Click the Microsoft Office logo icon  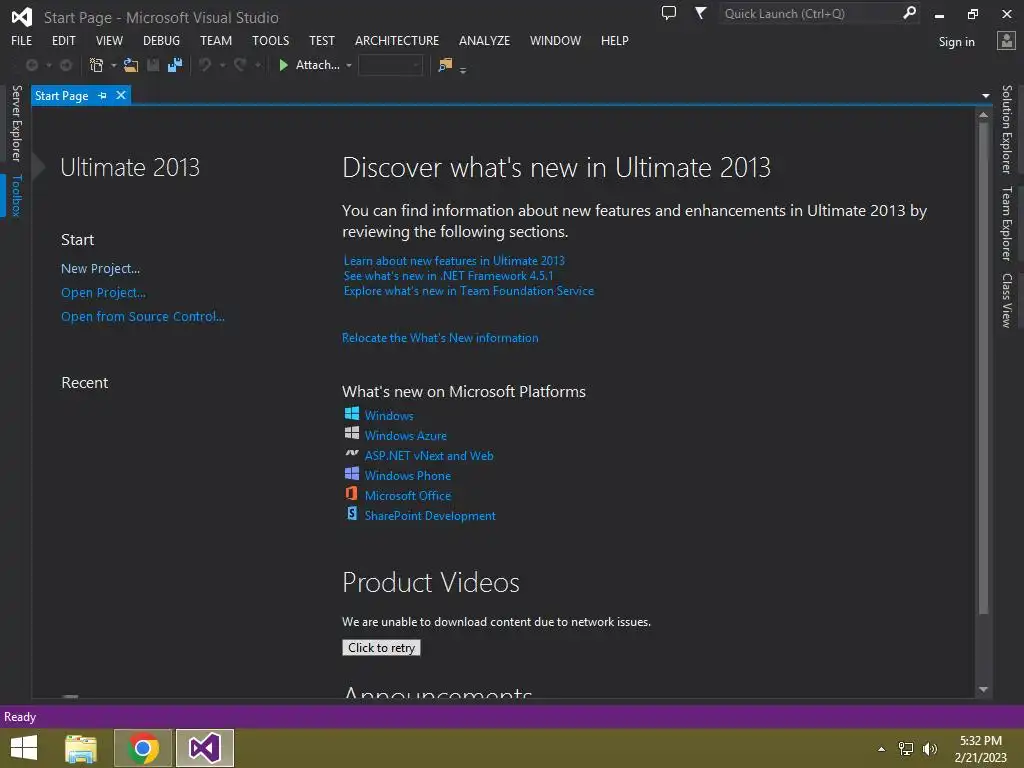pos(351,493)
